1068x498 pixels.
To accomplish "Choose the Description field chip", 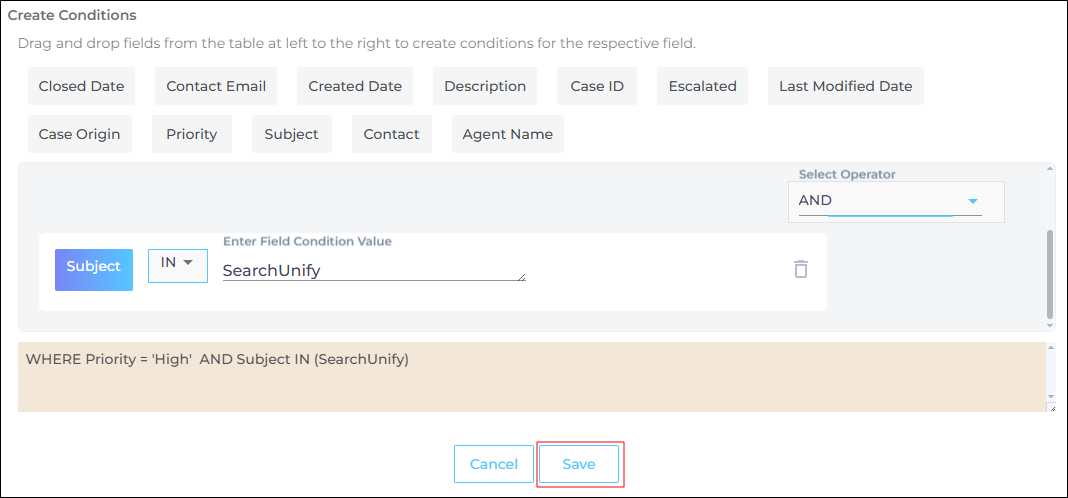I will pos(485,86).
